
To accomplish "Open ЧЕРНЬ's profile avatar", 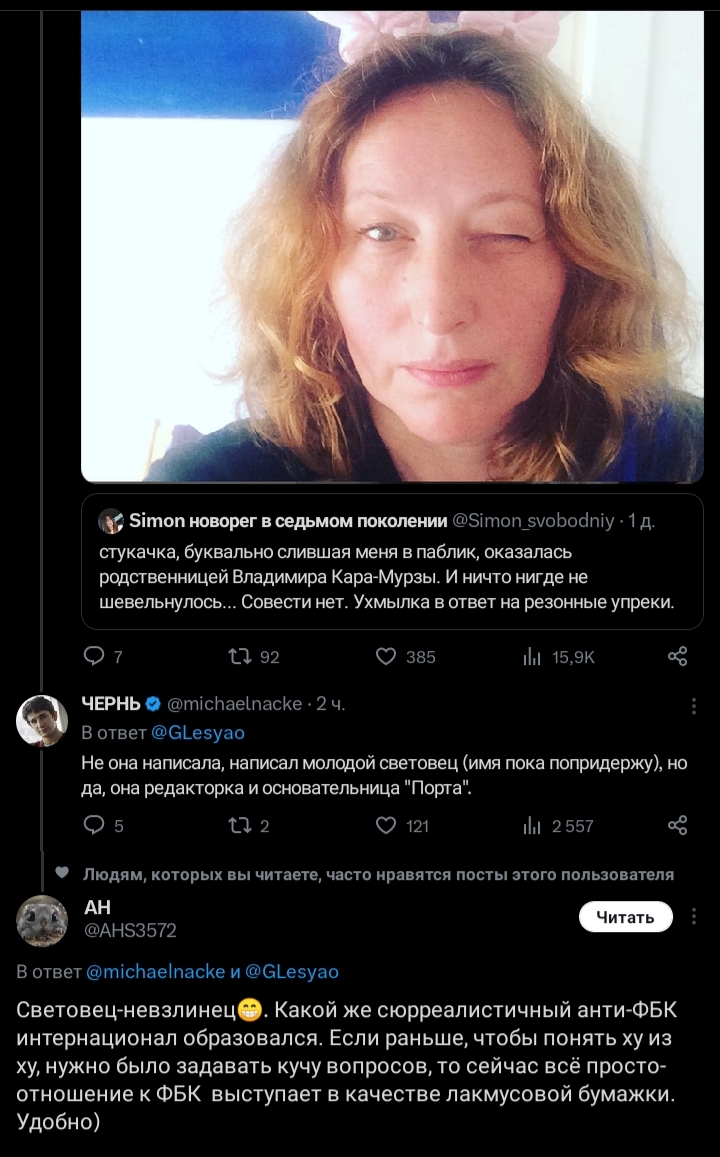I will 42,720.
